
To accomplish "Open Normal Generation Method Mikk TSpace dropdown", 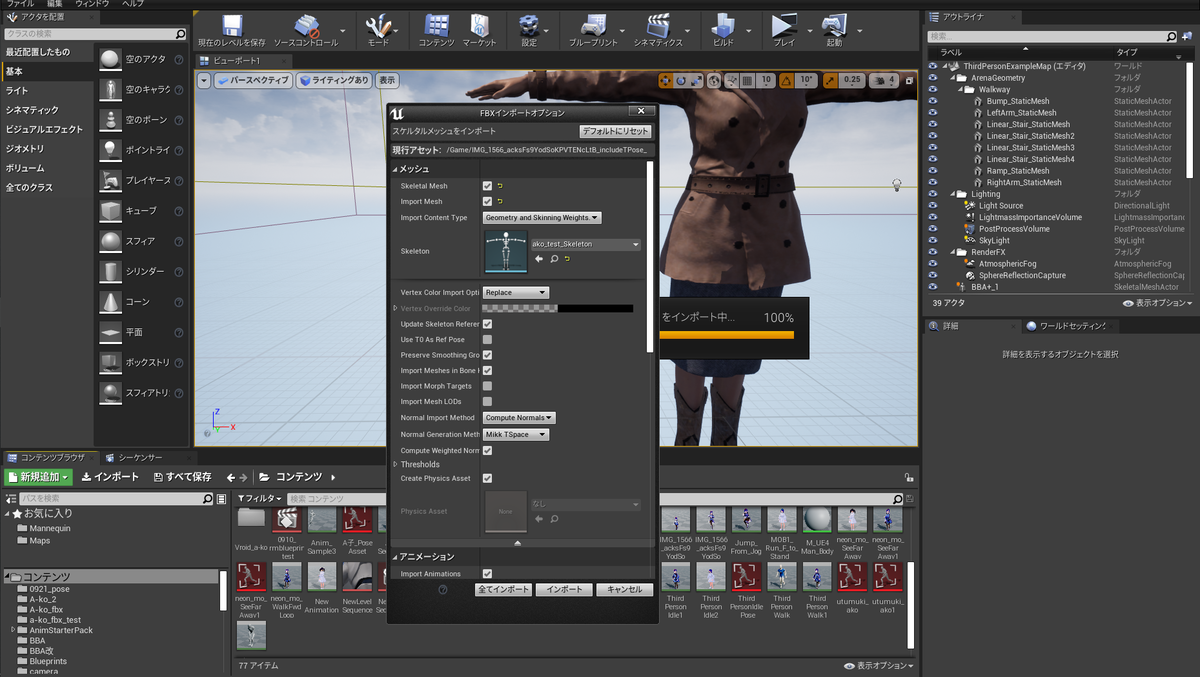I will [516, 435].
